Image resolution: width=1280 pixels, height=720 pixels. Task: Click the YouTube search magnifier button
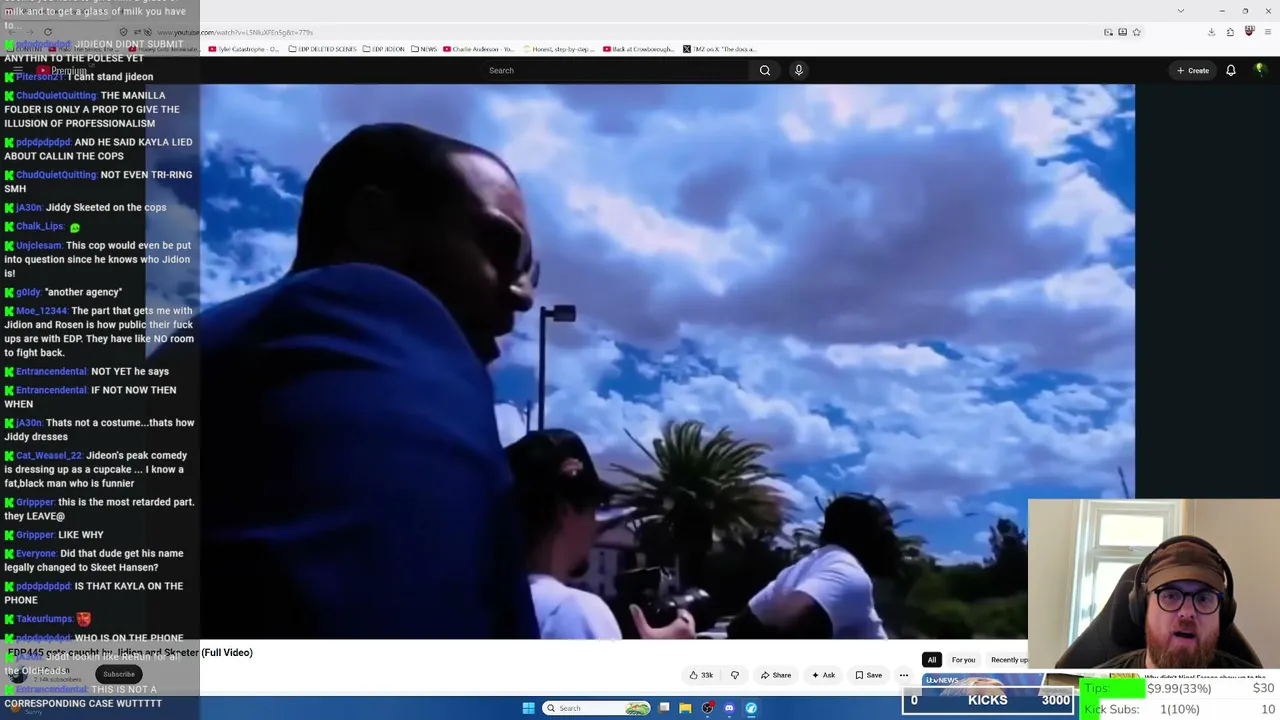[x=765, y=70]
